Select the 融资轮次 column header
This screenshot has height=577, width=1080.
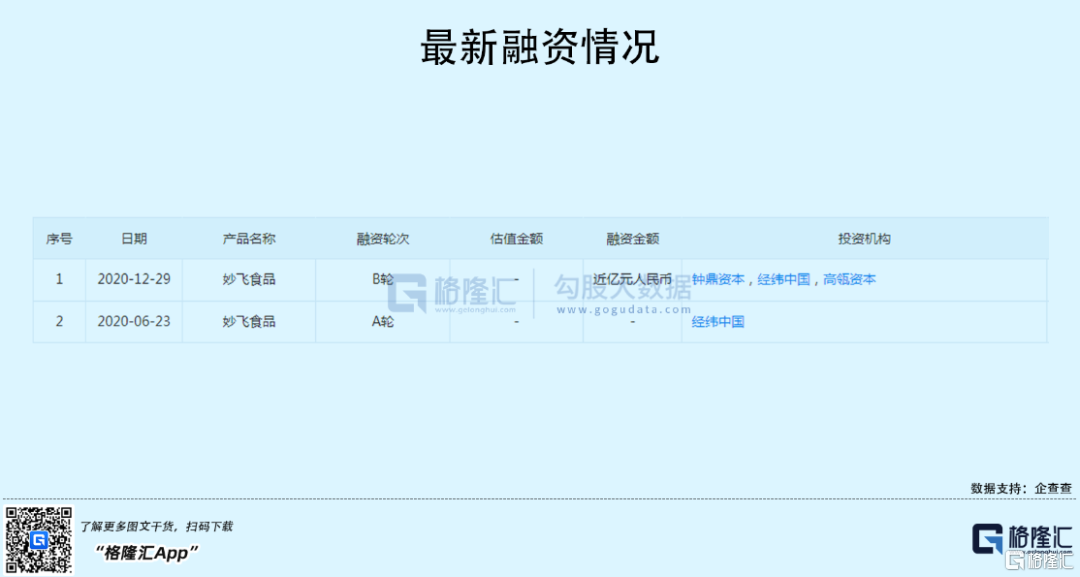382,239
